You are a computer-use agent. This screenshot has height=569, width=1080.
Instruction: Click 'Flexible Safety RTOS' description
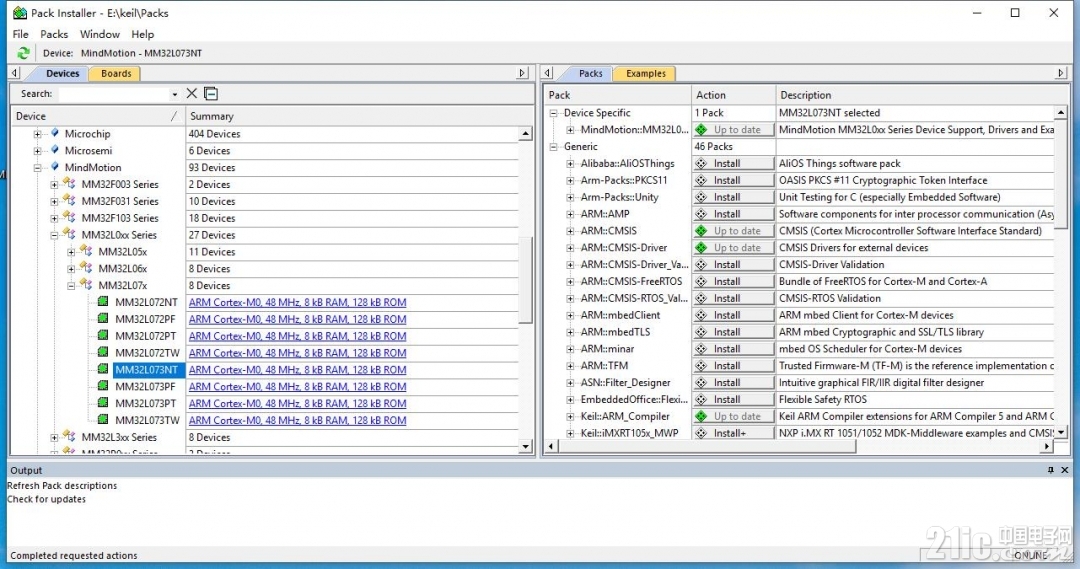pos(822,399)
